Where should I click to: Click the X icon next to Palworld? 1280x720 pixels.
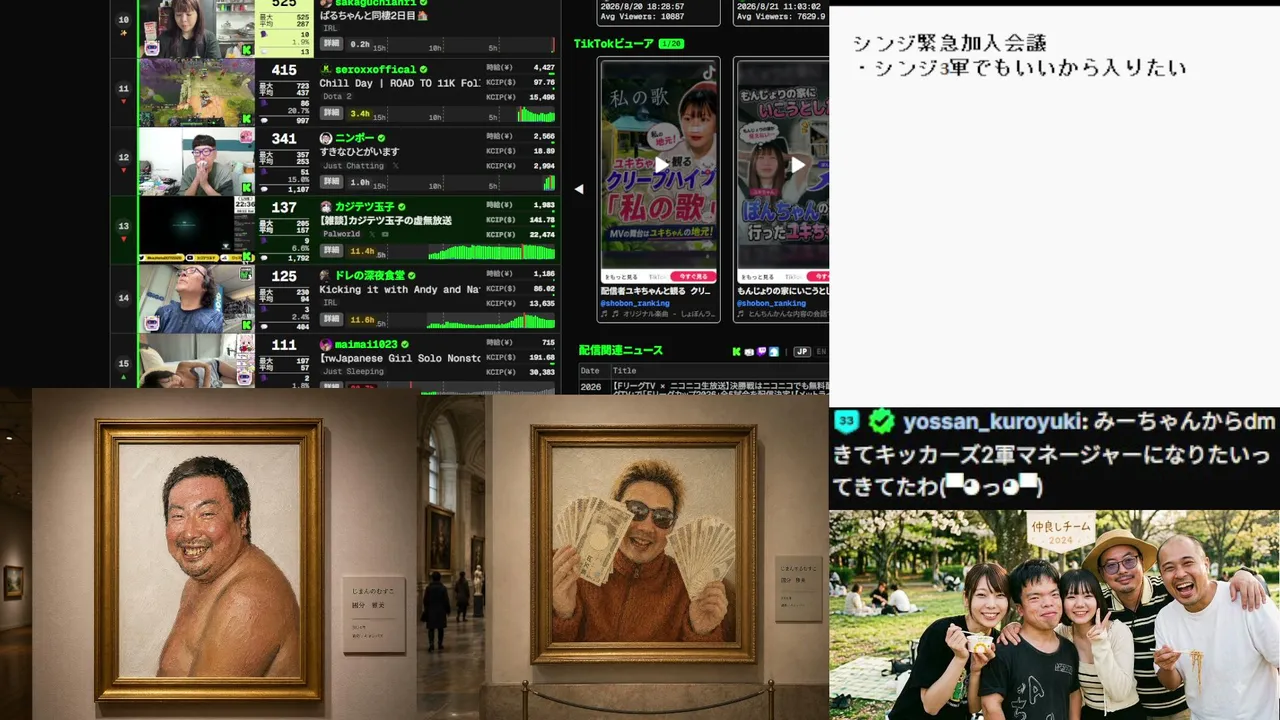[370, 234]
